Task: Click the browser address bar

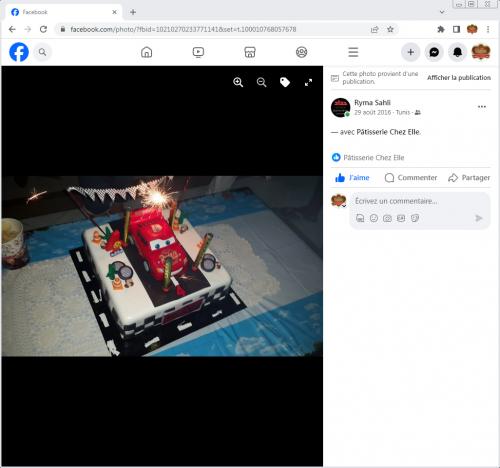Action: (x=213, y=29)
